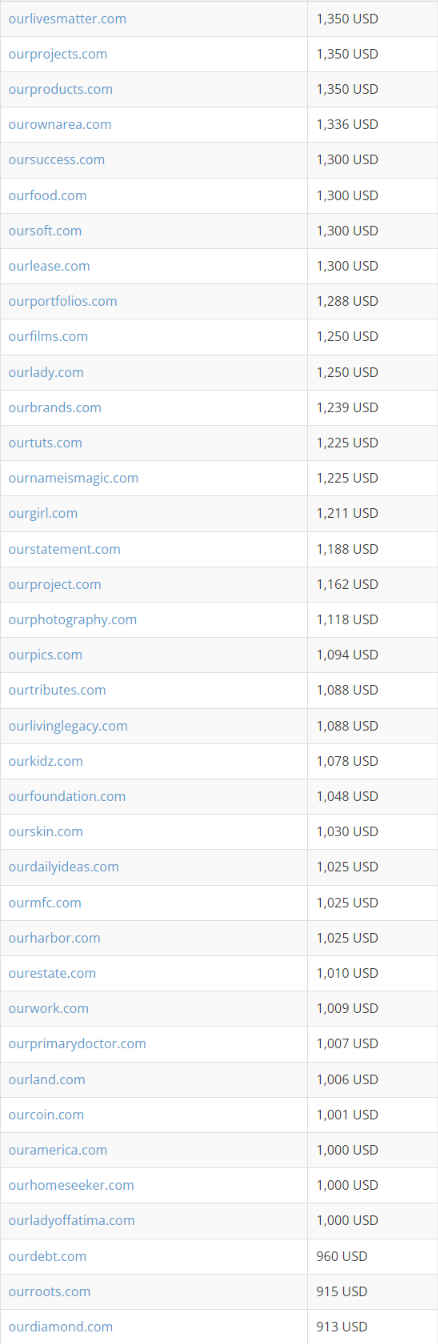The height and width of the screenshot is (1344, 438).
Task: Click the ourdiamond.com link
Action: tap(60, 1326)
